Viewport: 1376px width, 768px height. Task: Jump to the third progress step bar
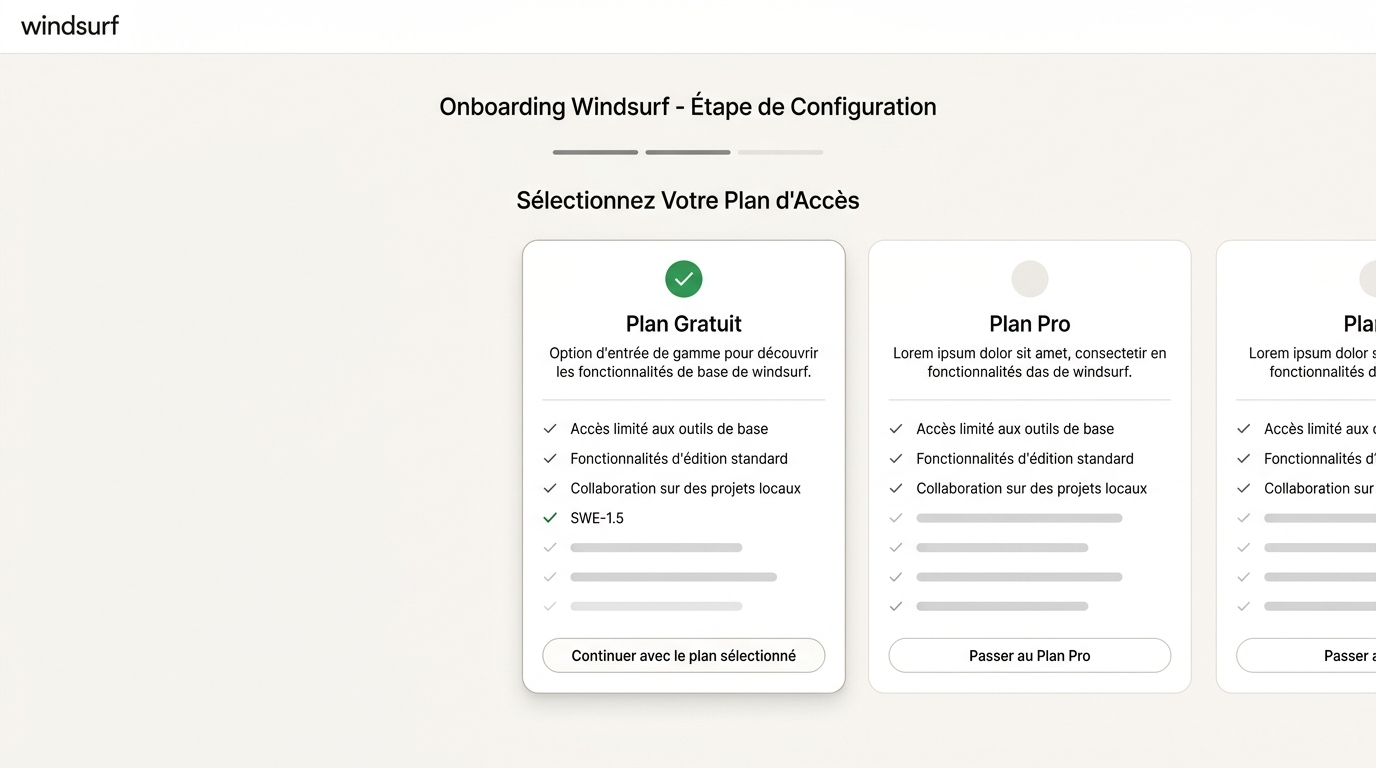coord(780,152)
